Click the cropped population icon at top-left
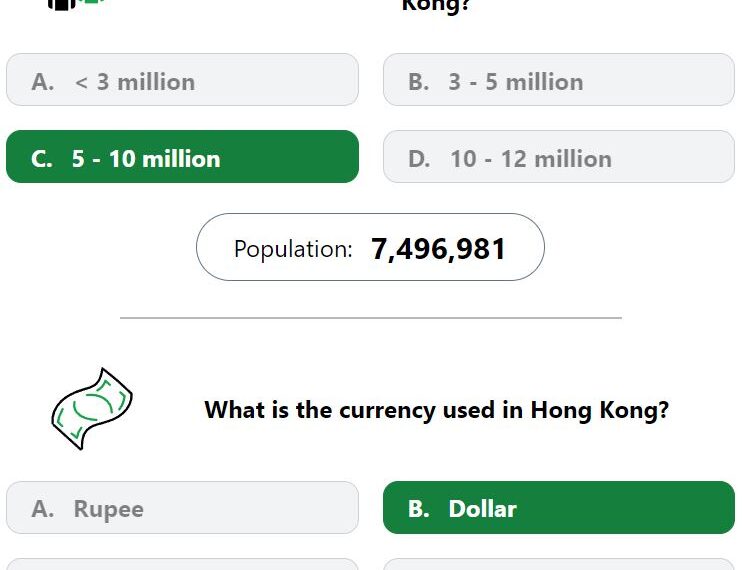This screenshot has width=742, height=570. click(x=76, y=5)
